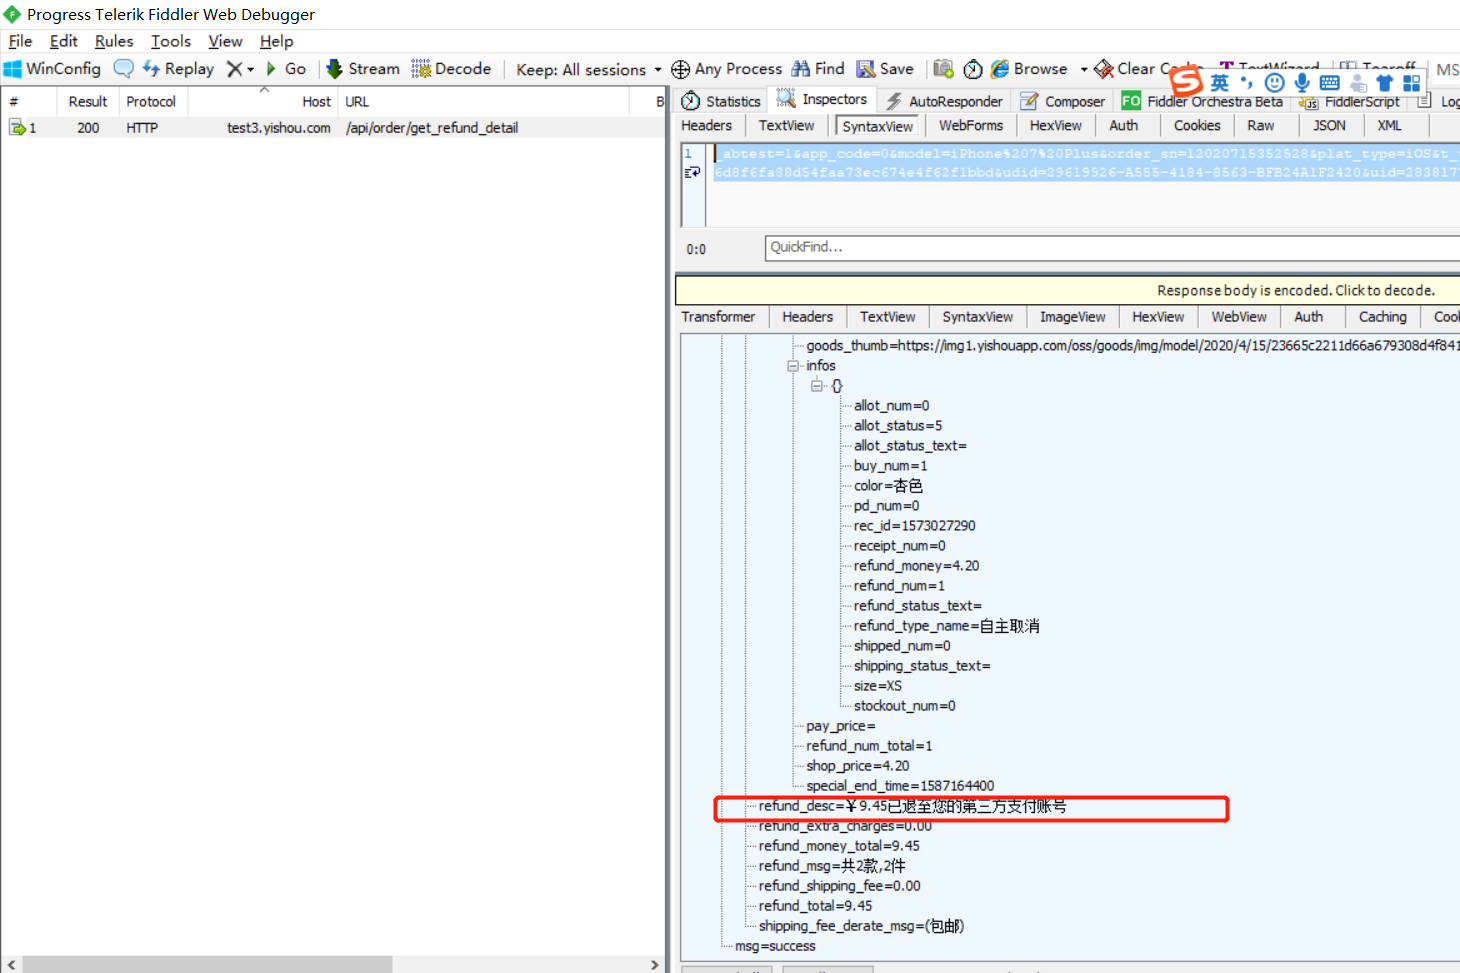The width and height of the screenshot is (1460, 973).
Task: Switch to the Composer tab
Action: (1063, 101)
